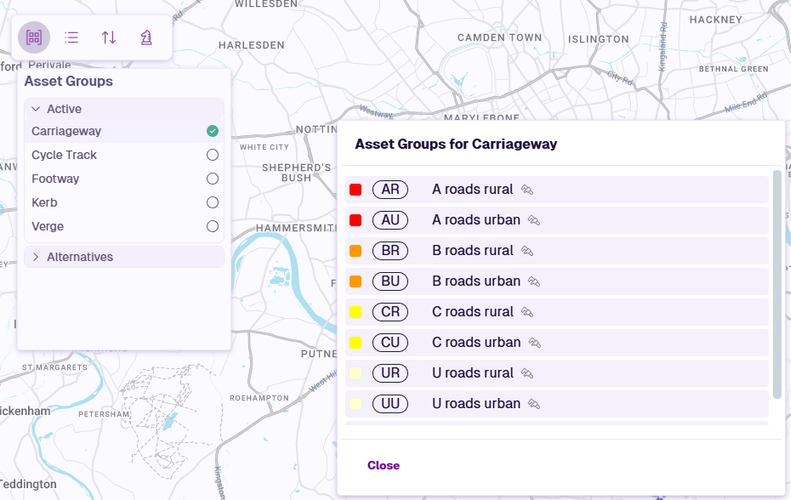
Task: Click the Teddington map label
Action: 28,484
